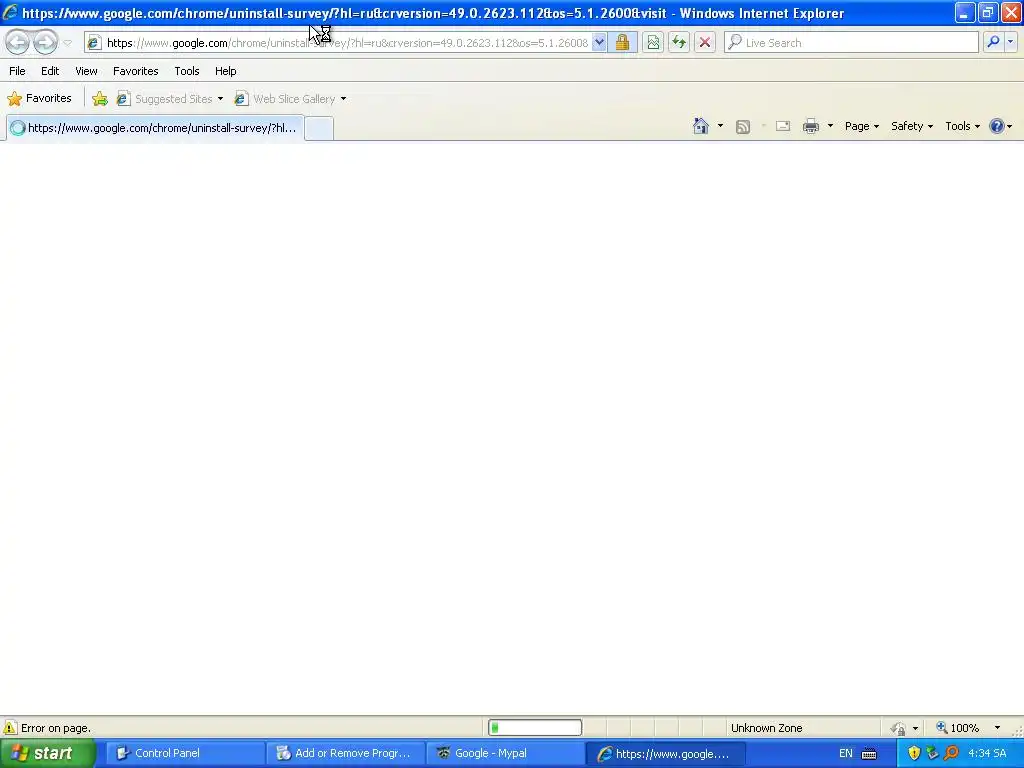Image resolution: width=1024 pixels, height=768 pixels.
Task: Click the Search magnifier button
Action: tap(993, 42)
